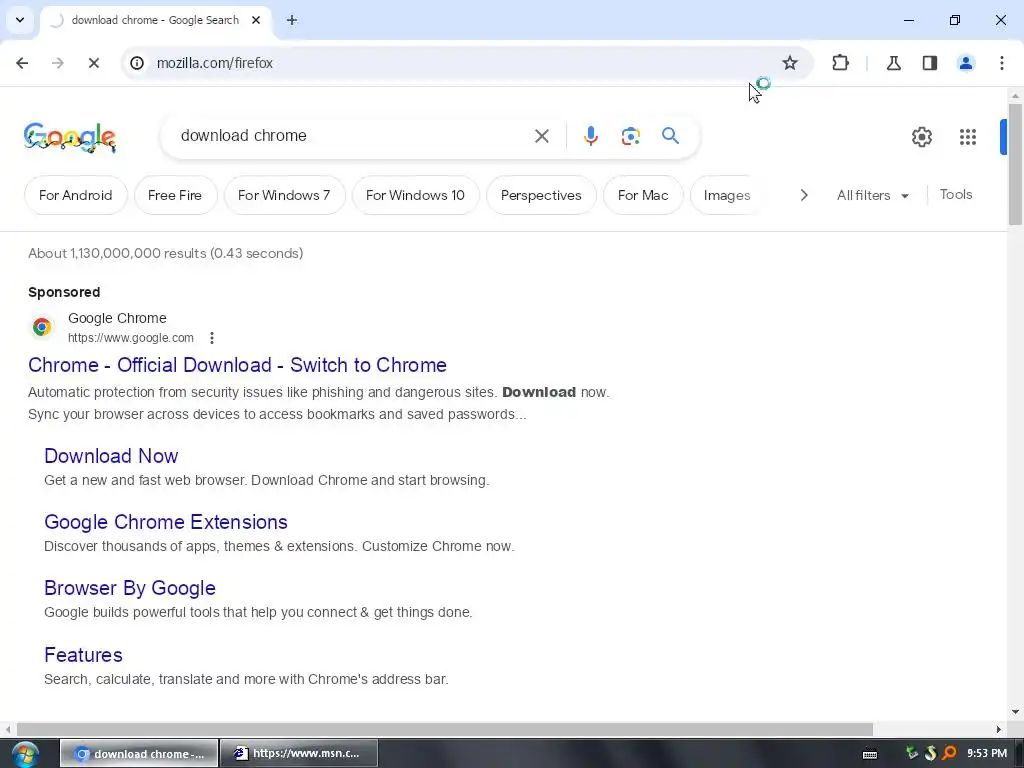Open the Download Now sitelink

(111, 456)
